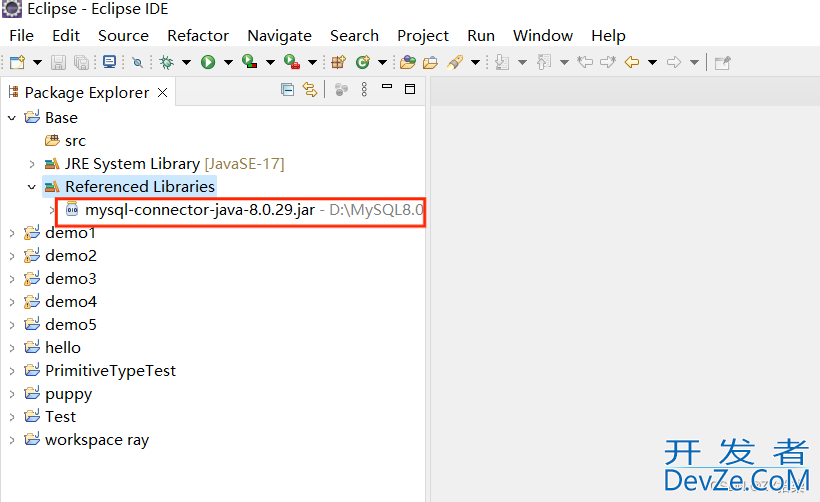Expand the hello project
820x502 pixels.
click(12, 348)
